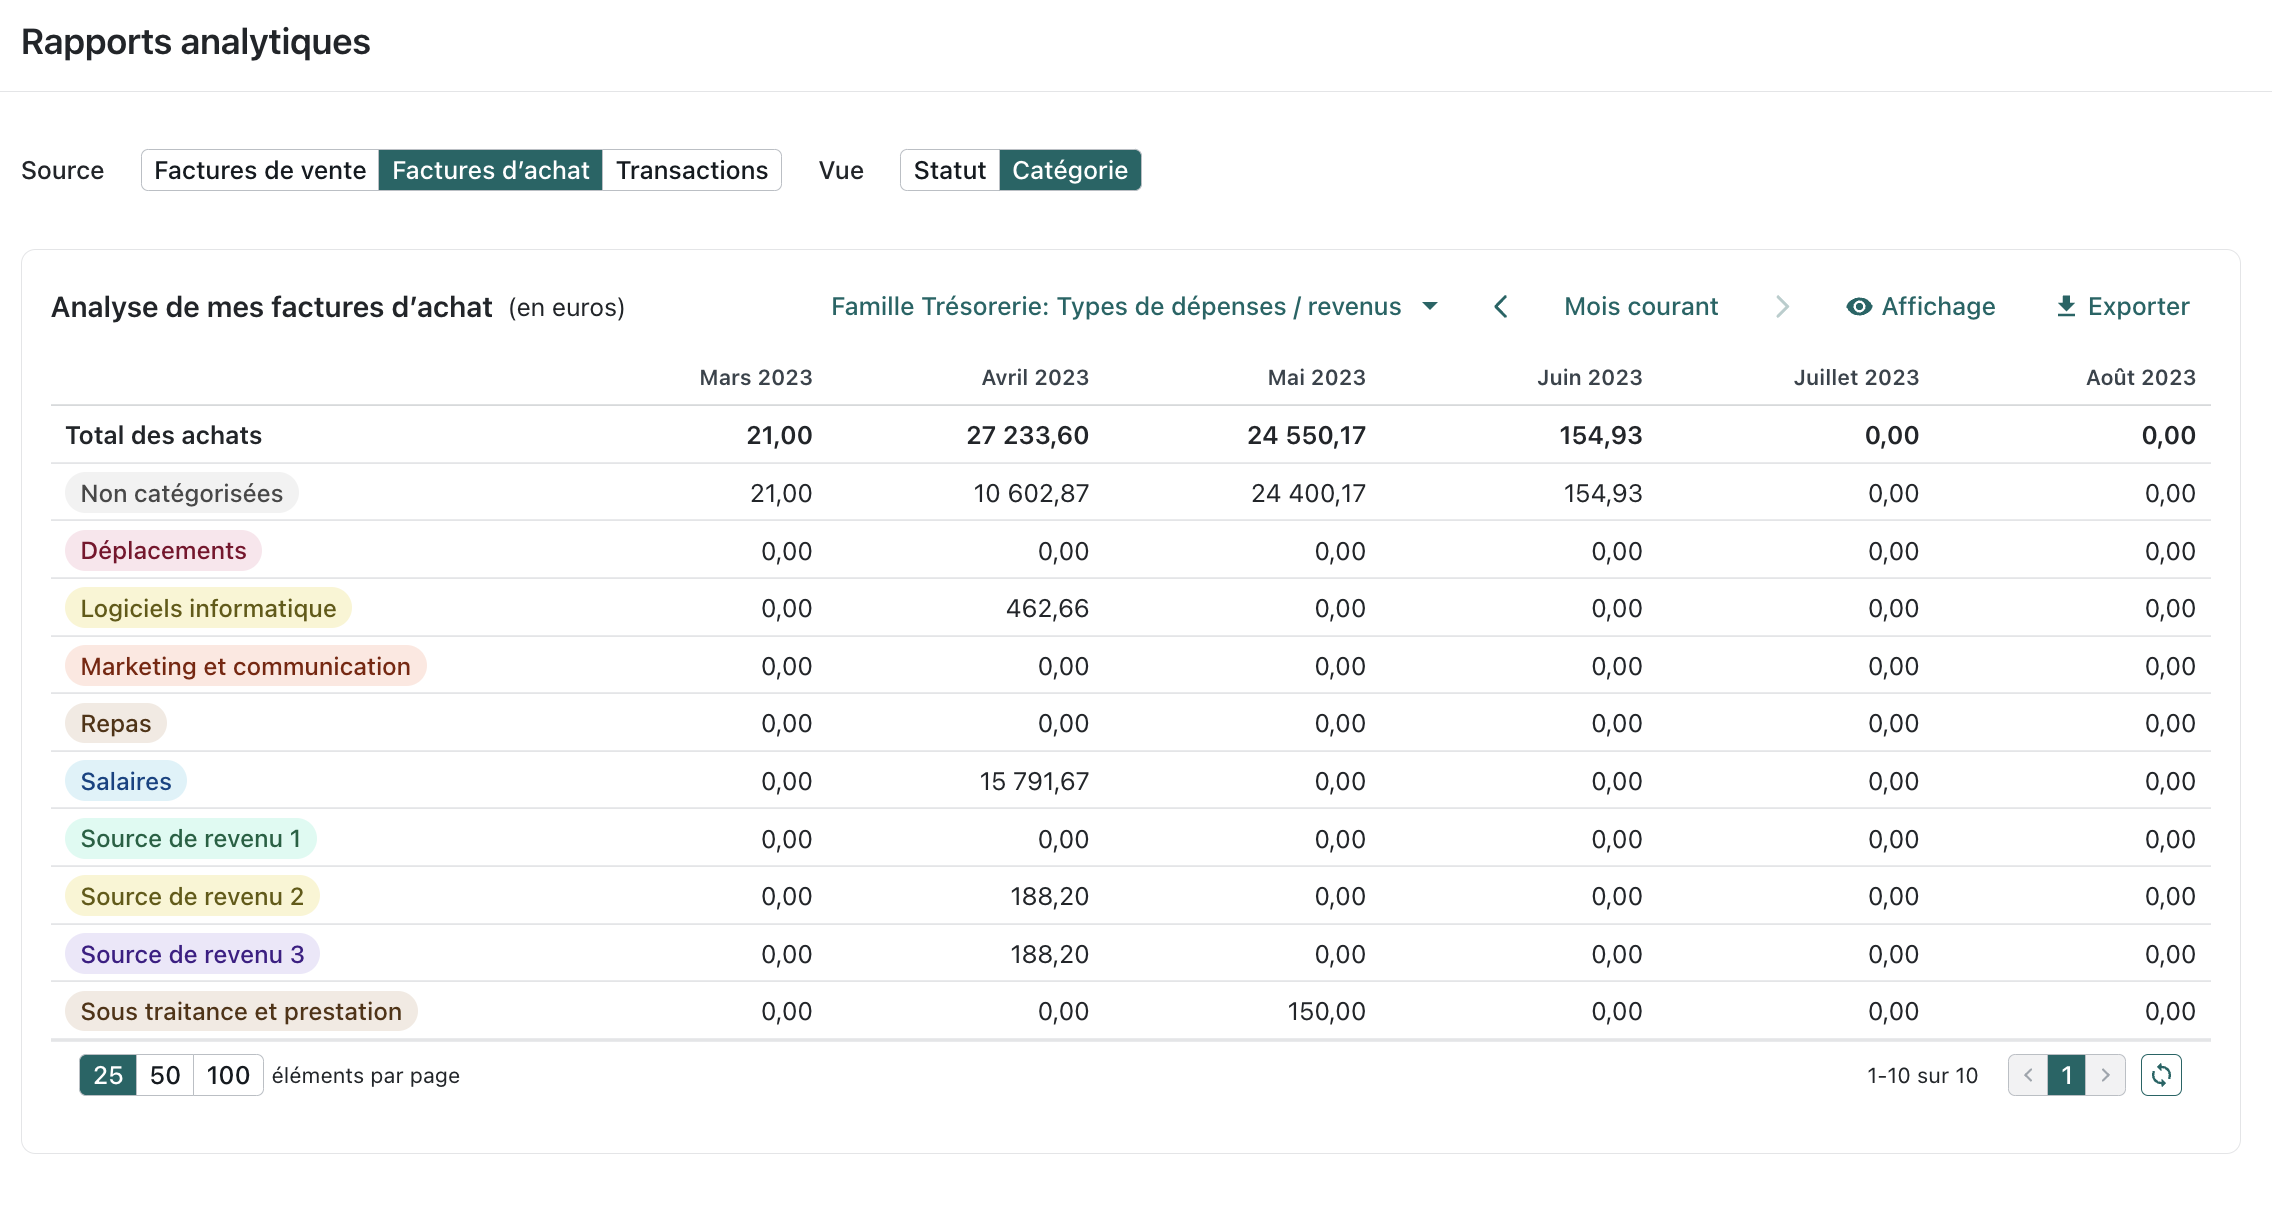Screen dimensions: 2272x1216
Task: Select Factures de vente source
Action: 260,170
